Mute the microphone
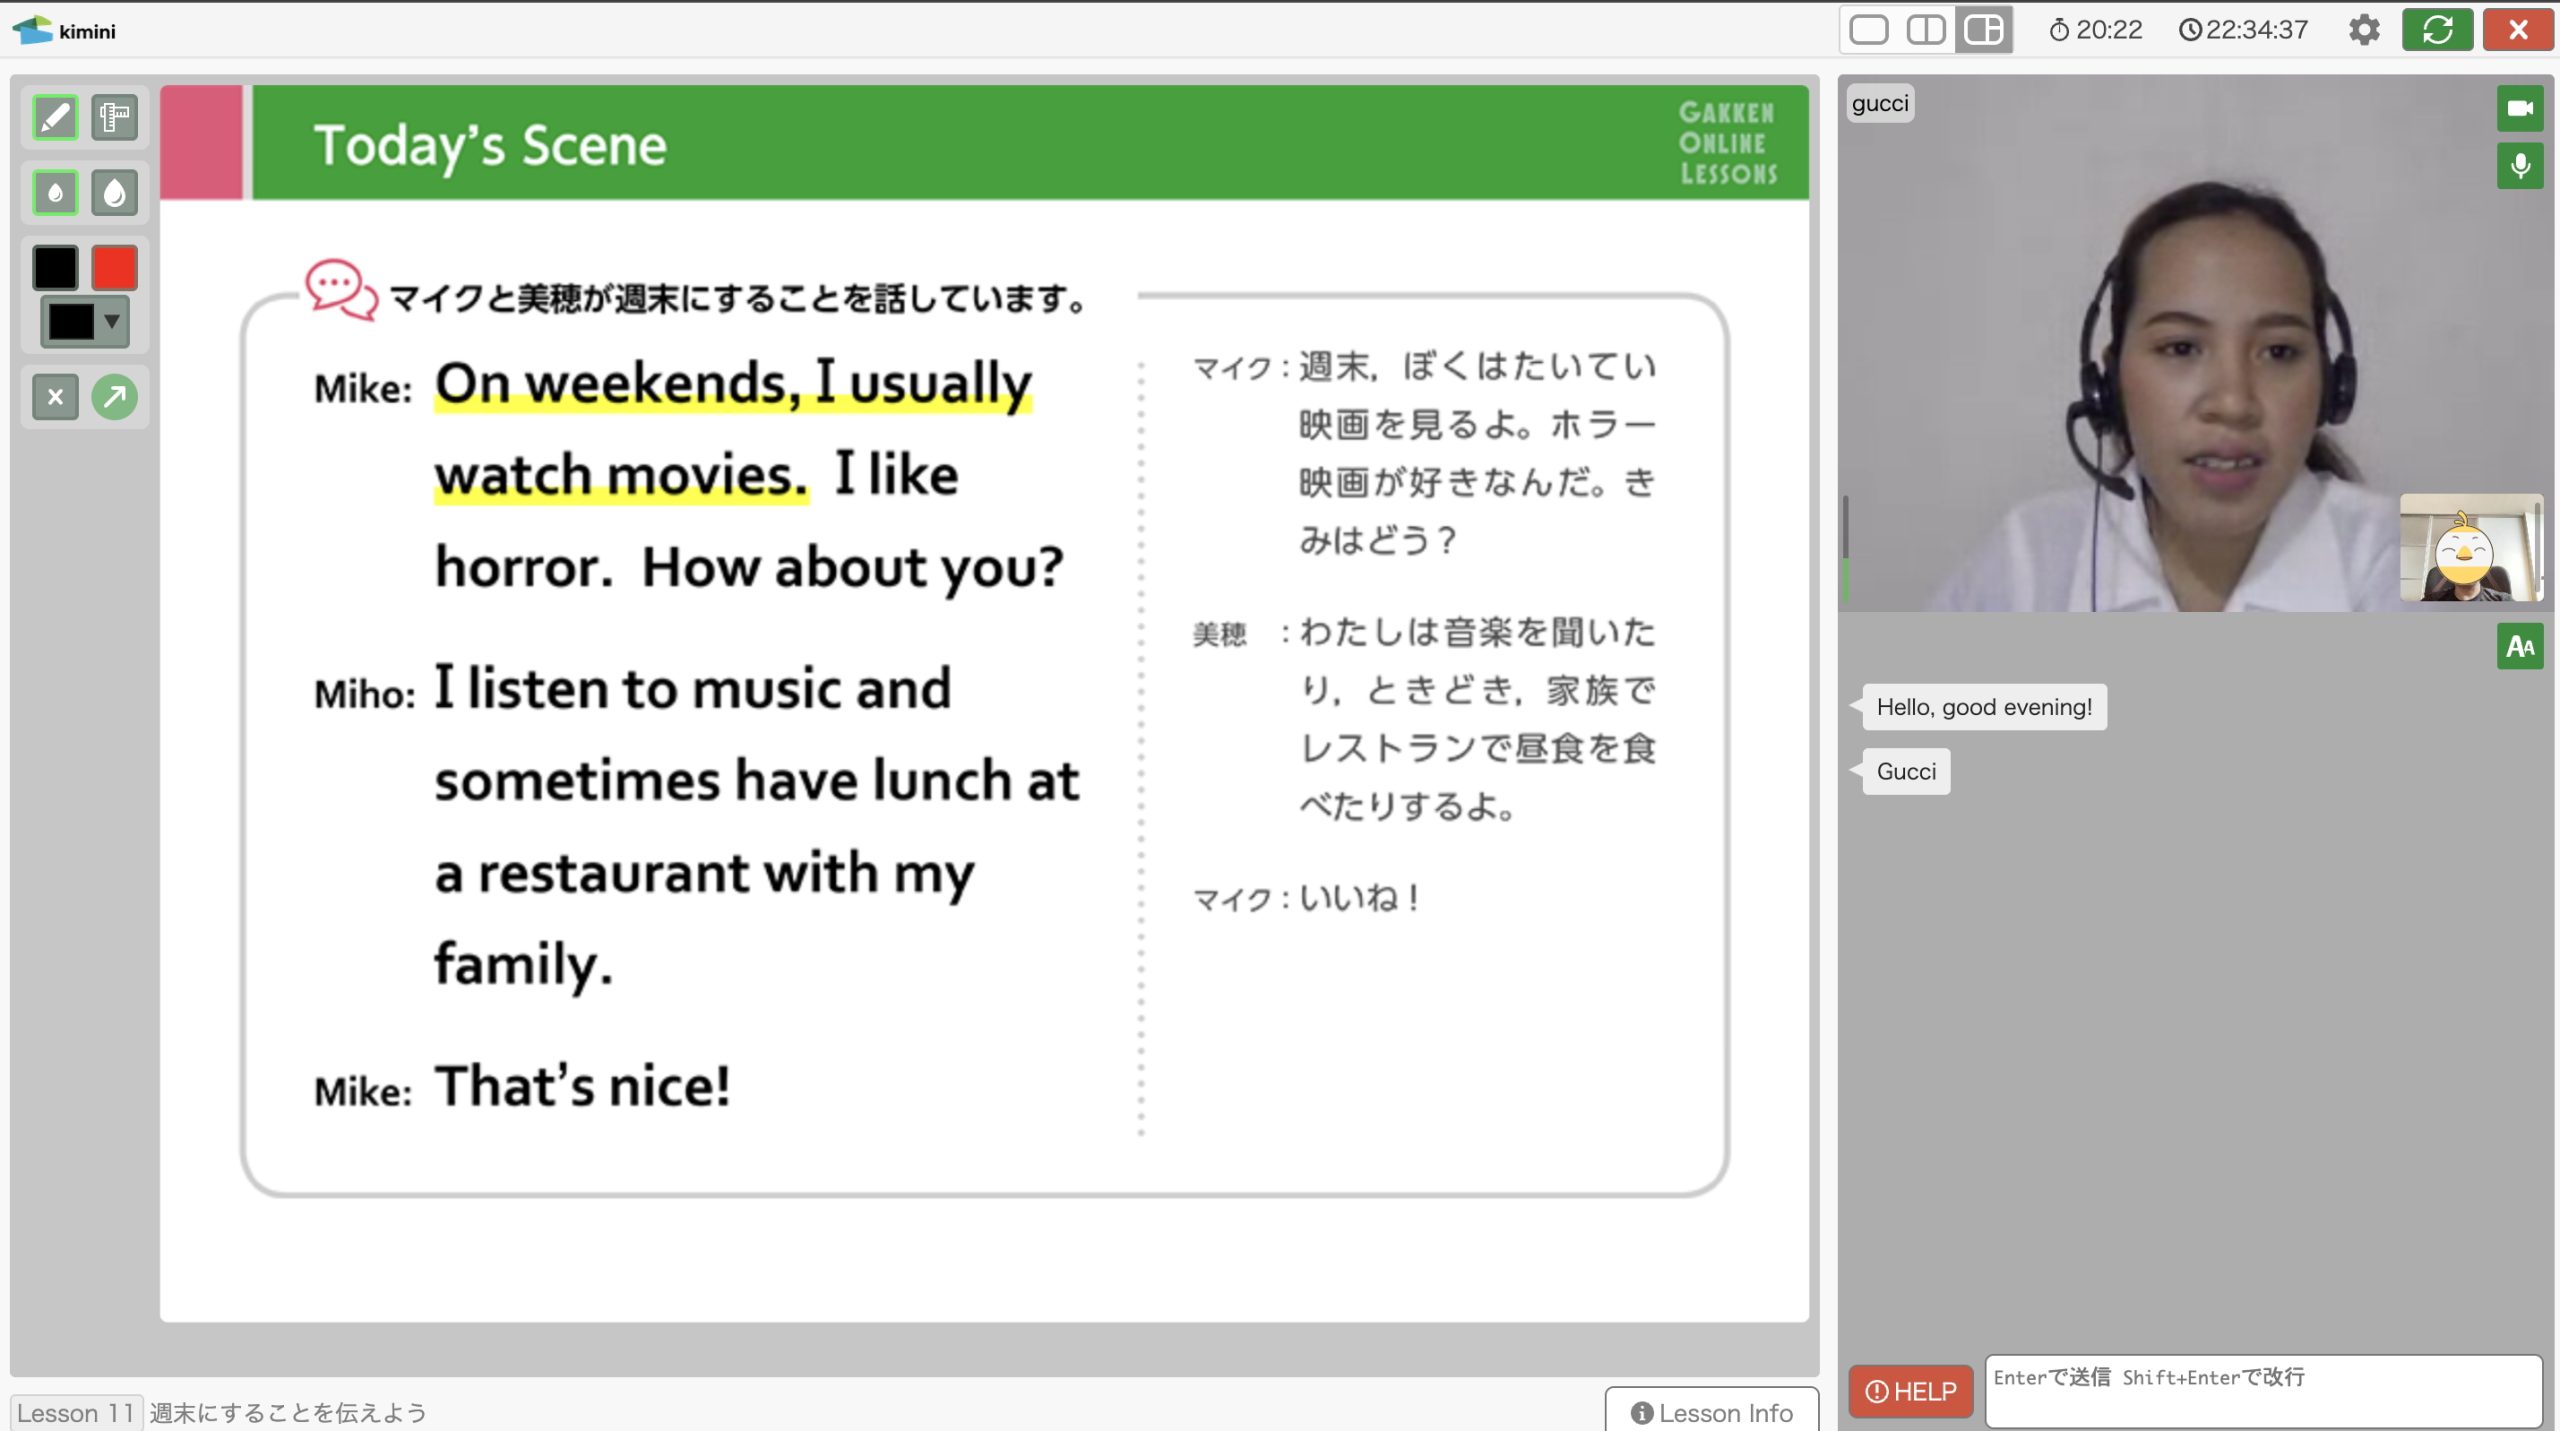 [2519, 166]
